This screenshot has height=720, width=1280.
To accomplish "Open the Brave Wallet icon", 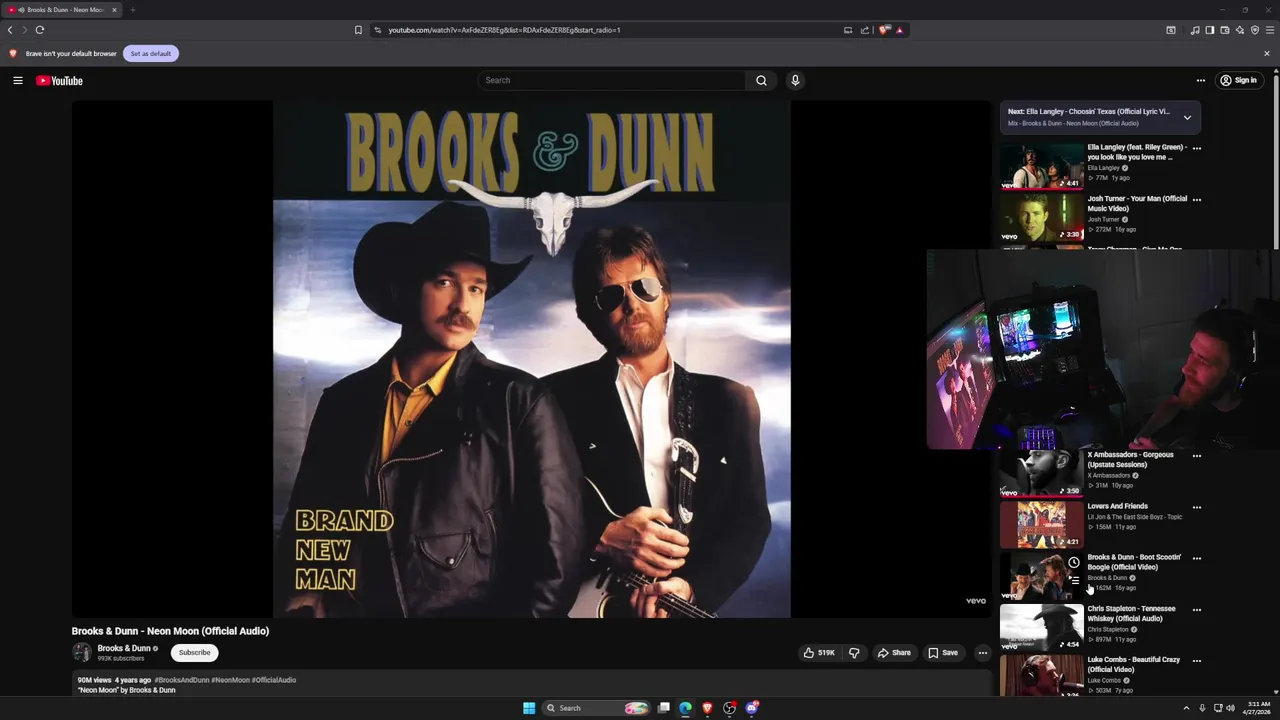I will tap(1225, 30).
